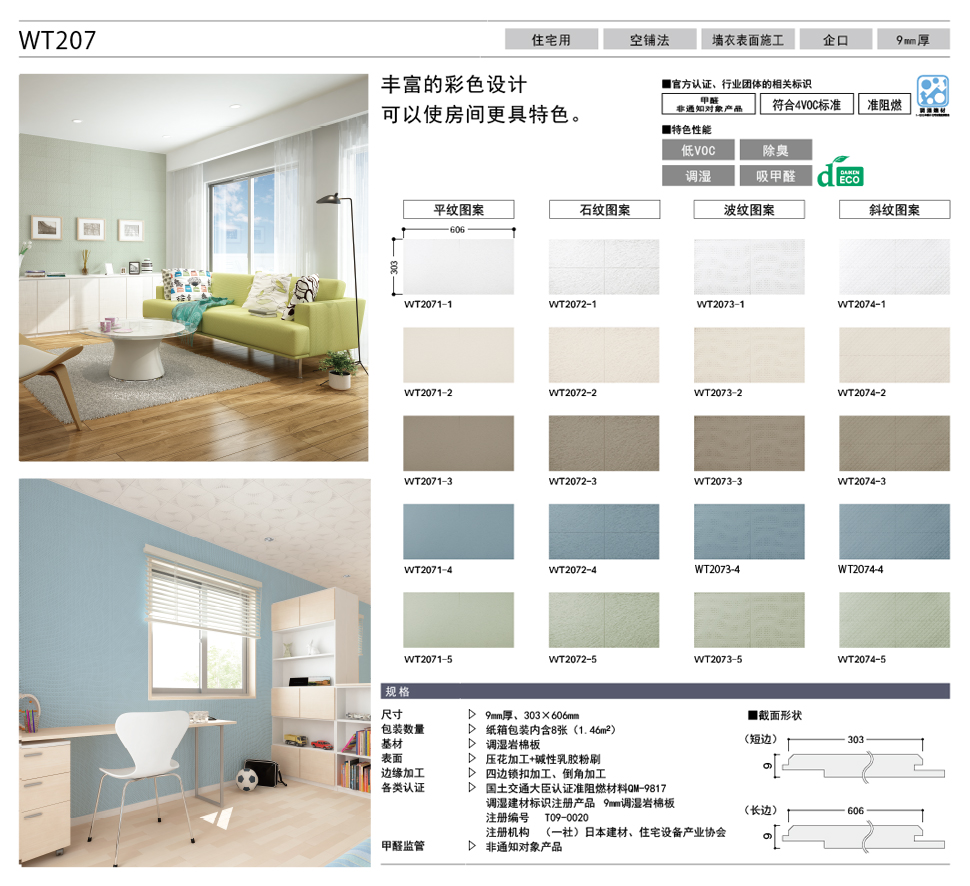Click the 除臭 feature button
970x886 pixels.
(776, 150)
